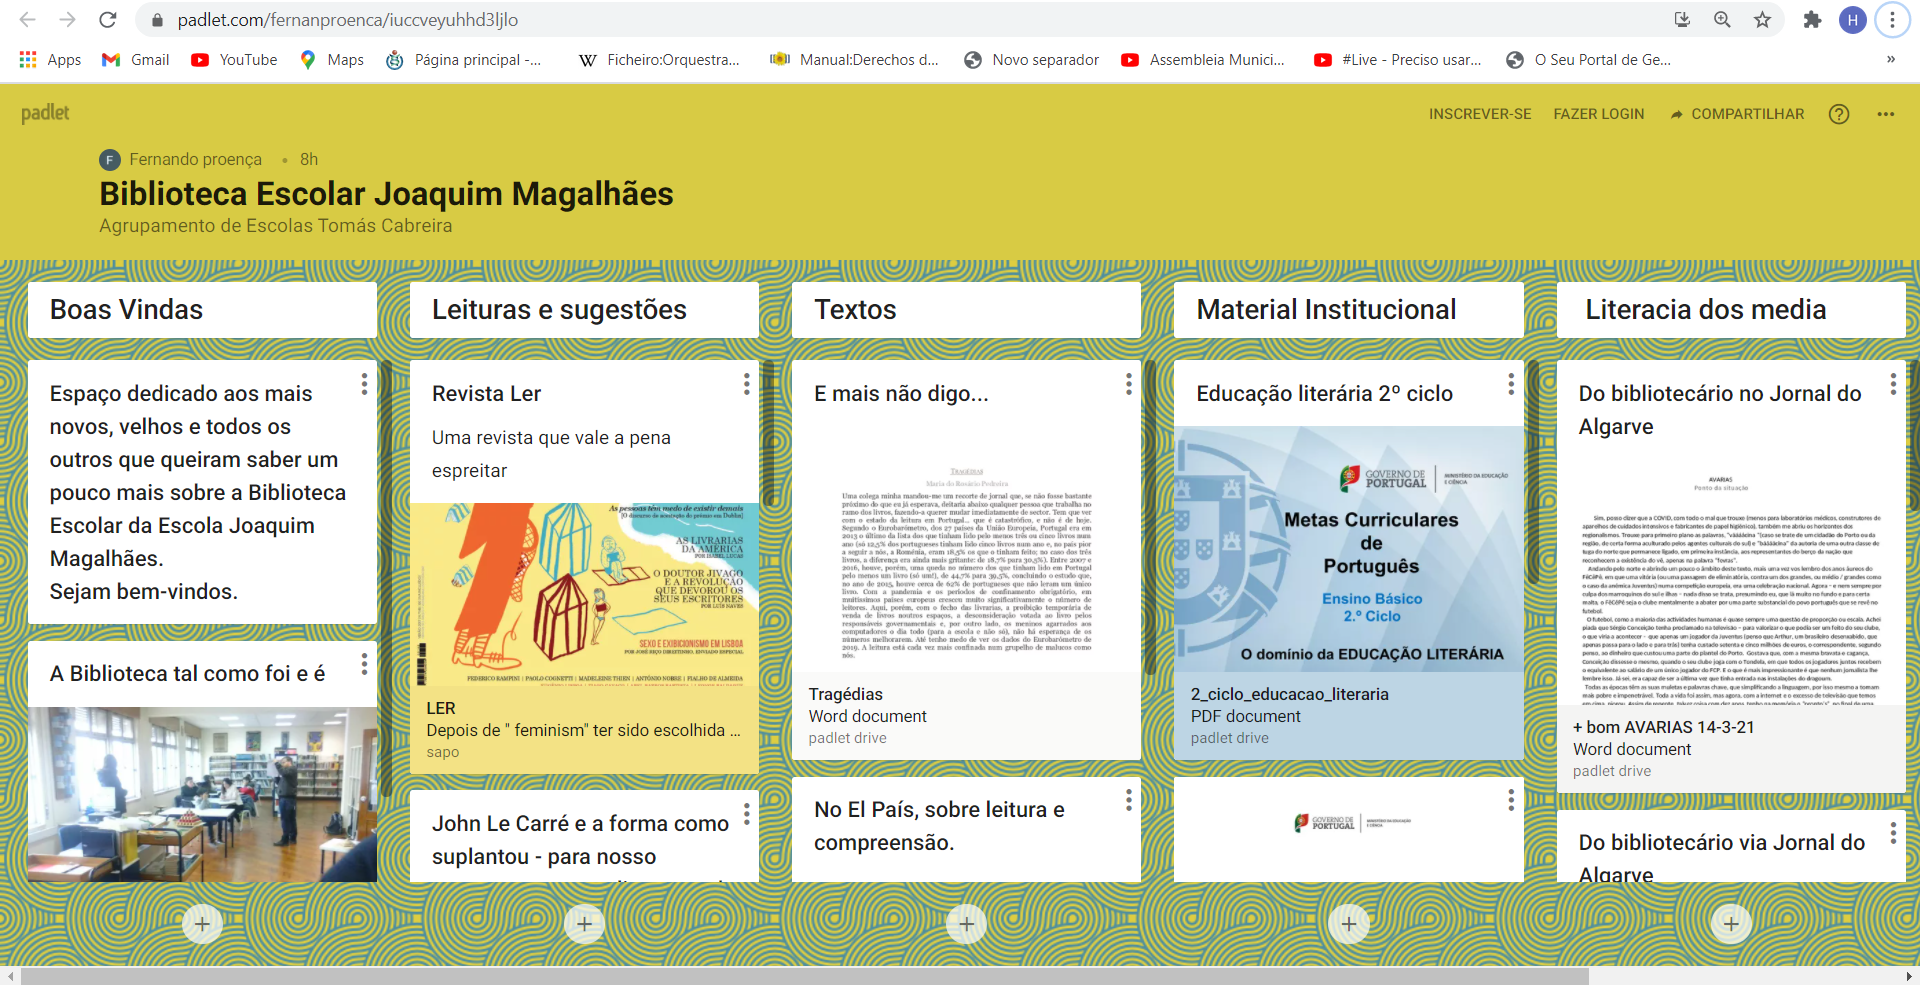Screen dimensions: 1920x985
Task: Open the Padlet more options ellipsis menu
Action: [x=1885, y=114]
